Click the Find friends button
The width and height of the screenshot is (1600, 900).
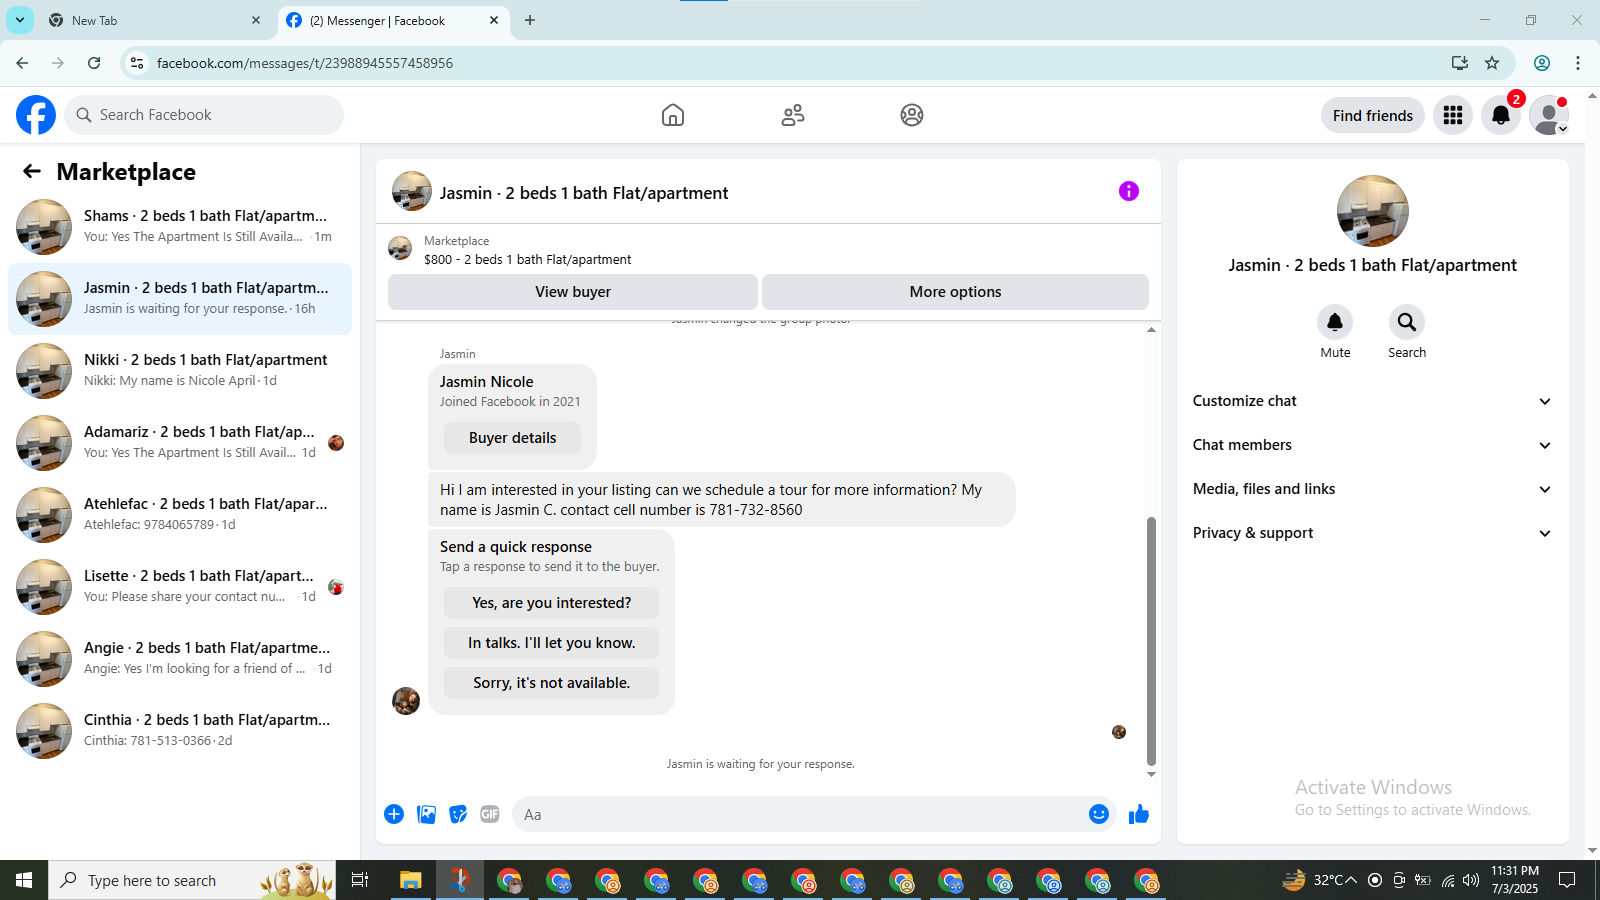click(x=1372, y=115)
